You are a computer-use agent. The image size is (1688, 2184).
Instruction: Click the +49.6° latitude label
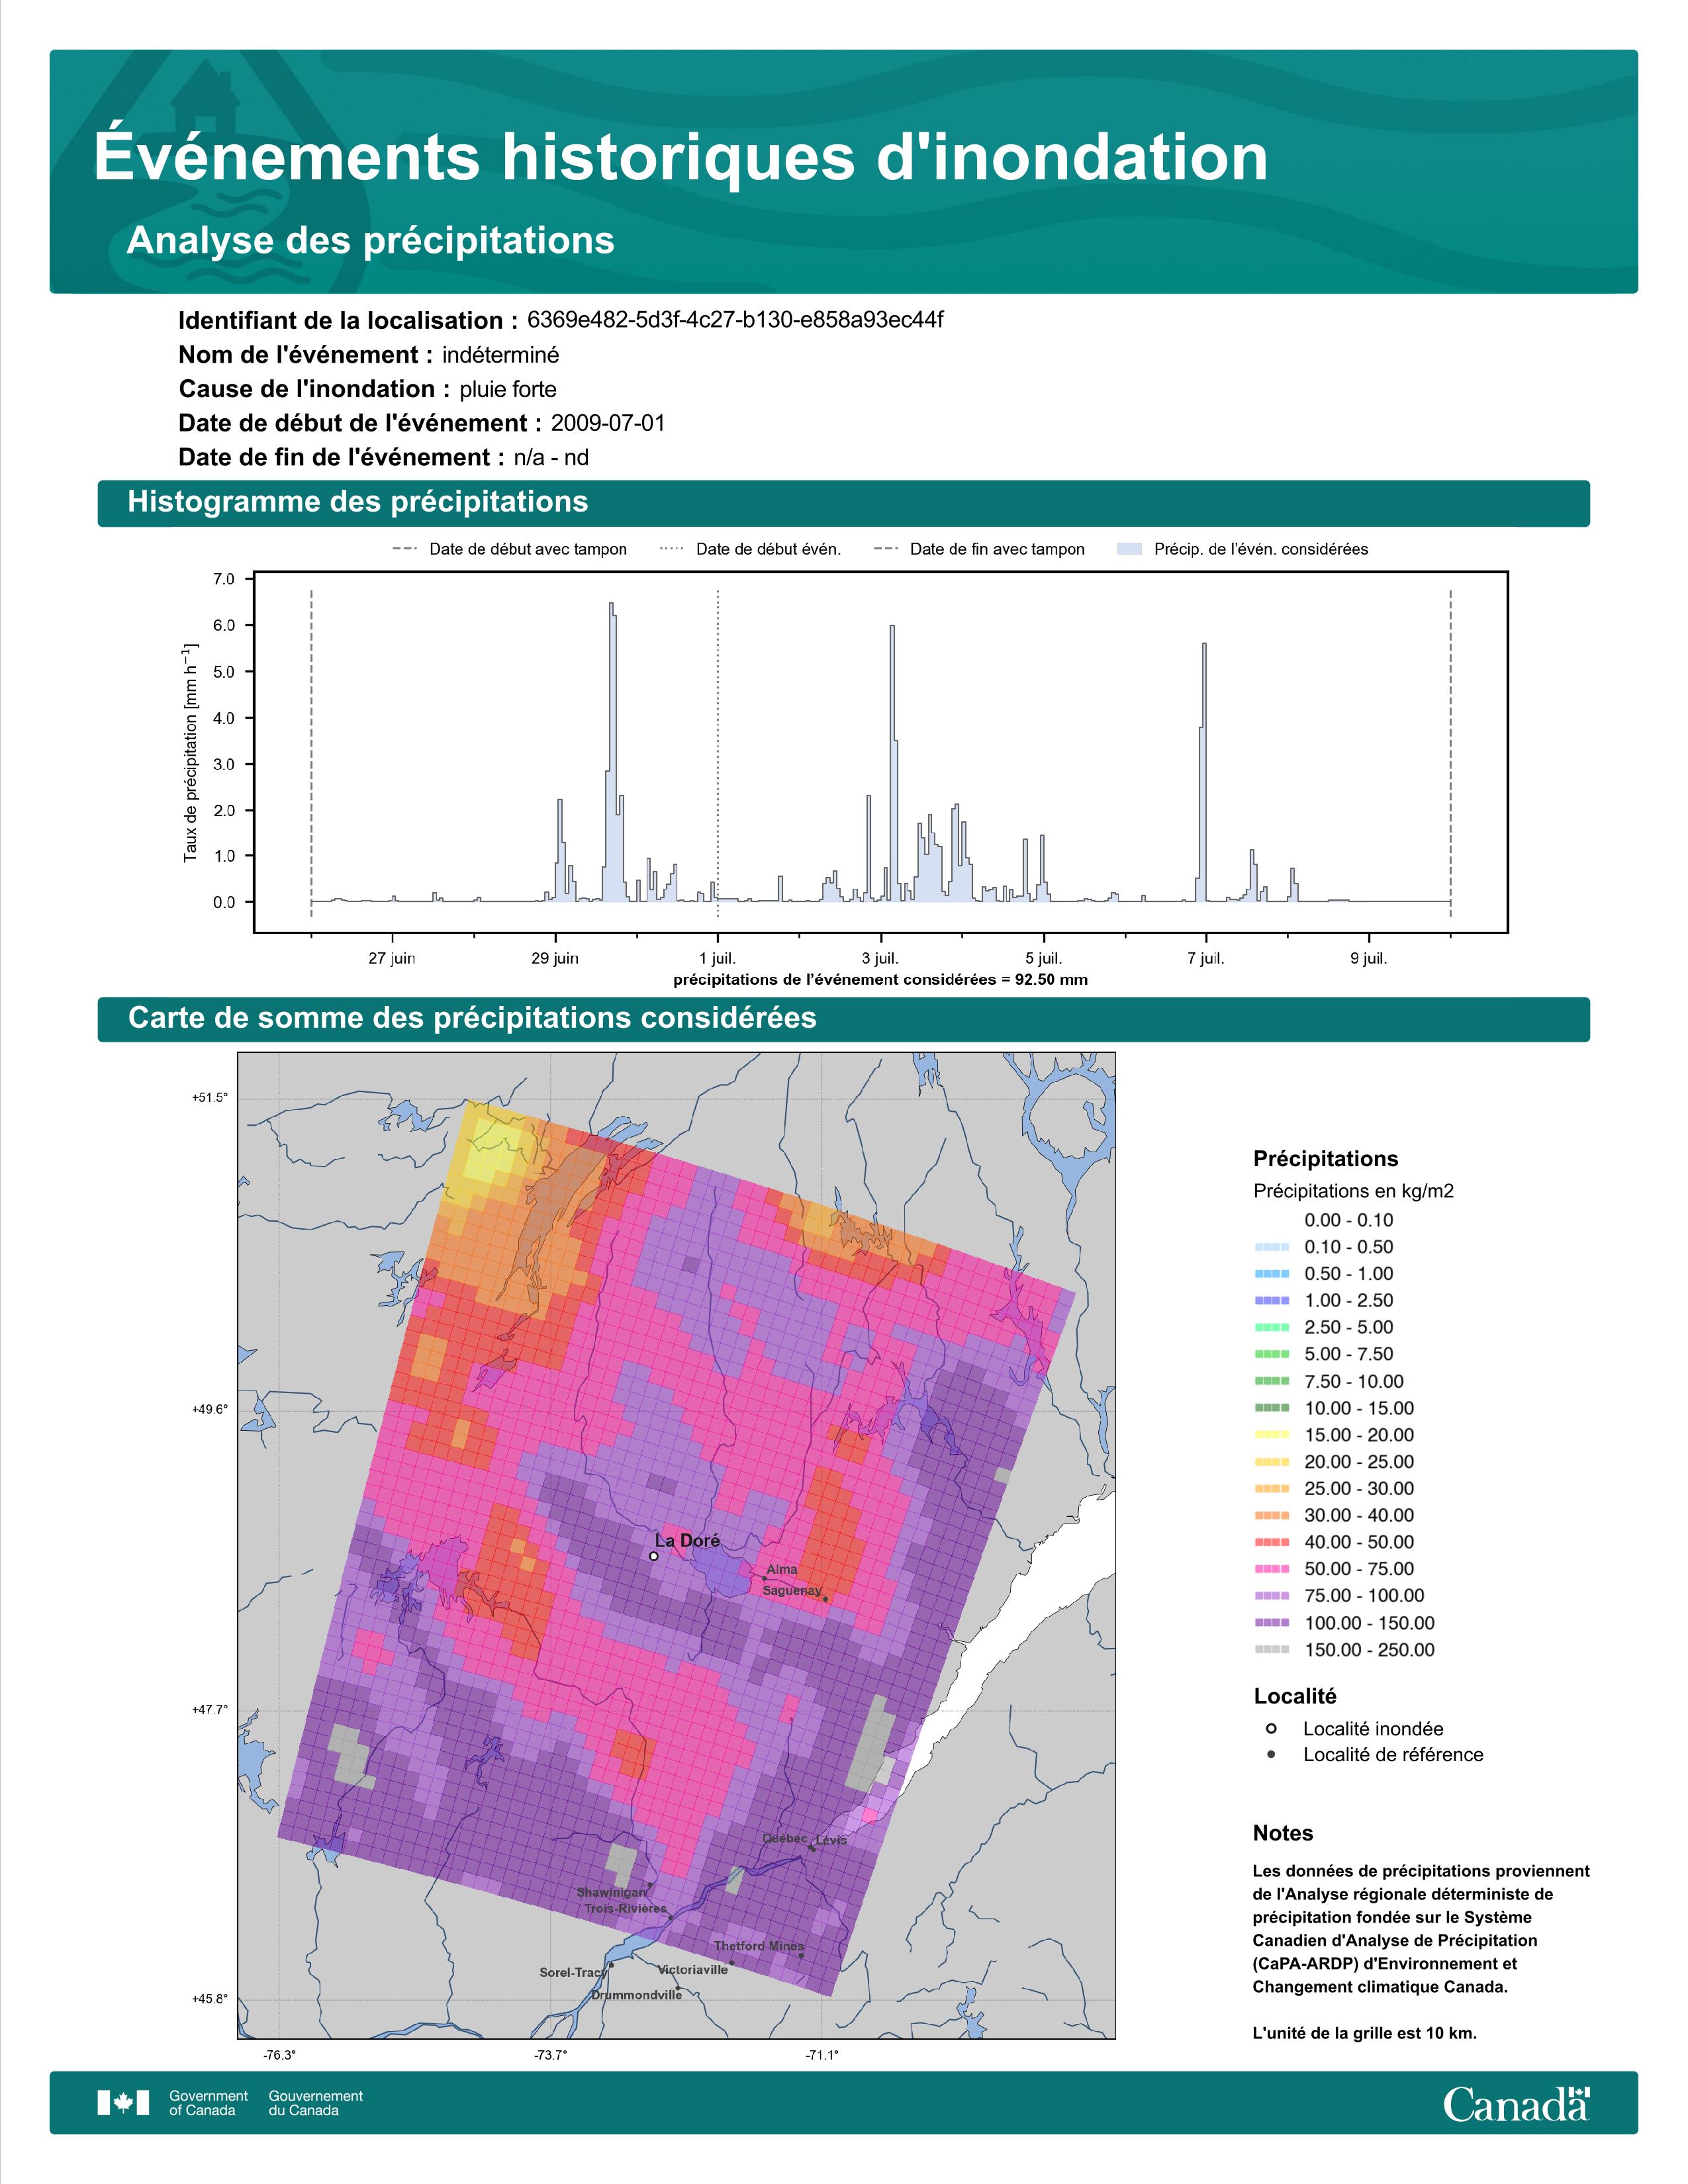210,1409
